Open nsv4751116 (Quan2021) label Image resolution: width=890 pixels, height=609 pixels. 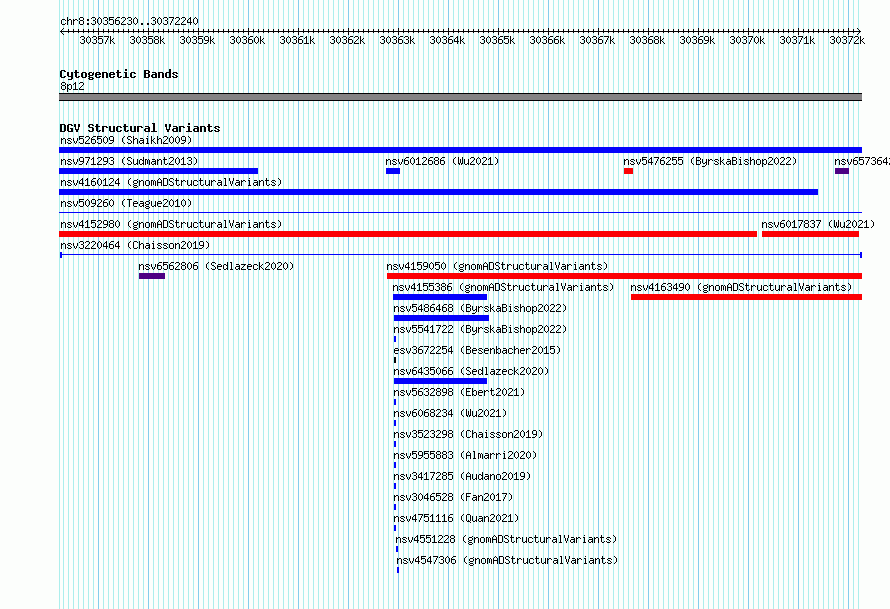[456, 518]
